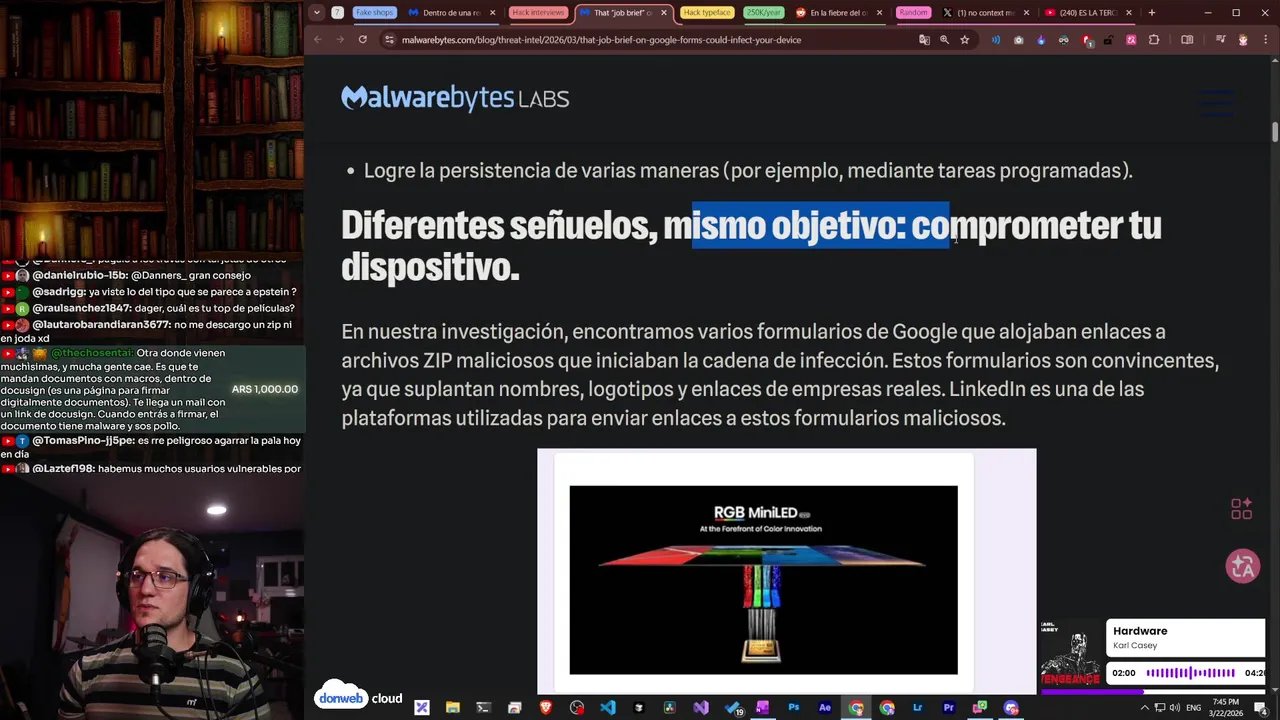
Task: Open Photoshop from the taskbar
Action: click(794, 708)
